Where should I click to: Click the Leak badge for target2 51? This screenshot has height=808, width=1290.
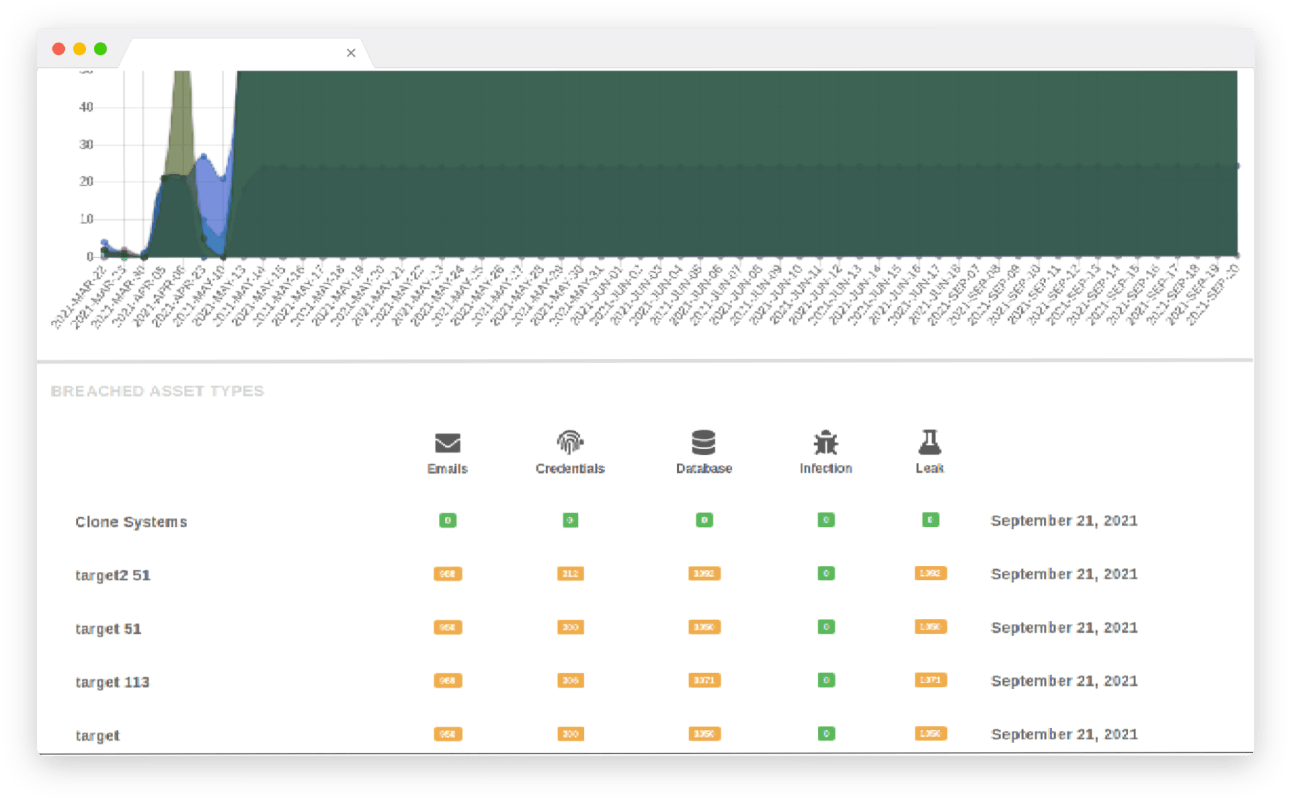(x=930, y=574)
